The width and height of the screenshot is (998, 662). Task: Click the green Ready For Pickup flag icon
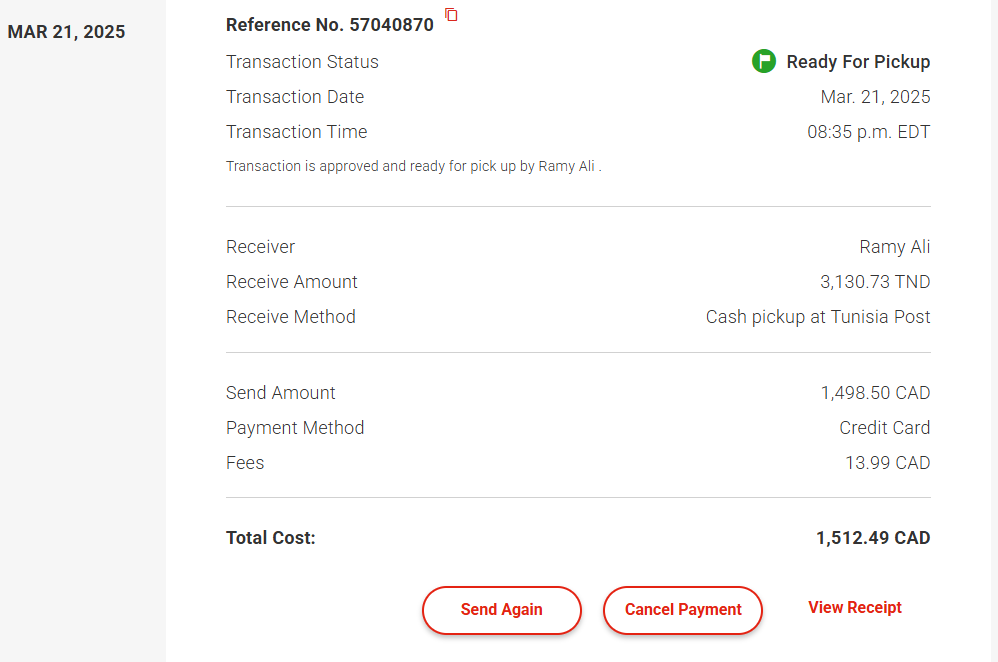[x=764, y=62]
